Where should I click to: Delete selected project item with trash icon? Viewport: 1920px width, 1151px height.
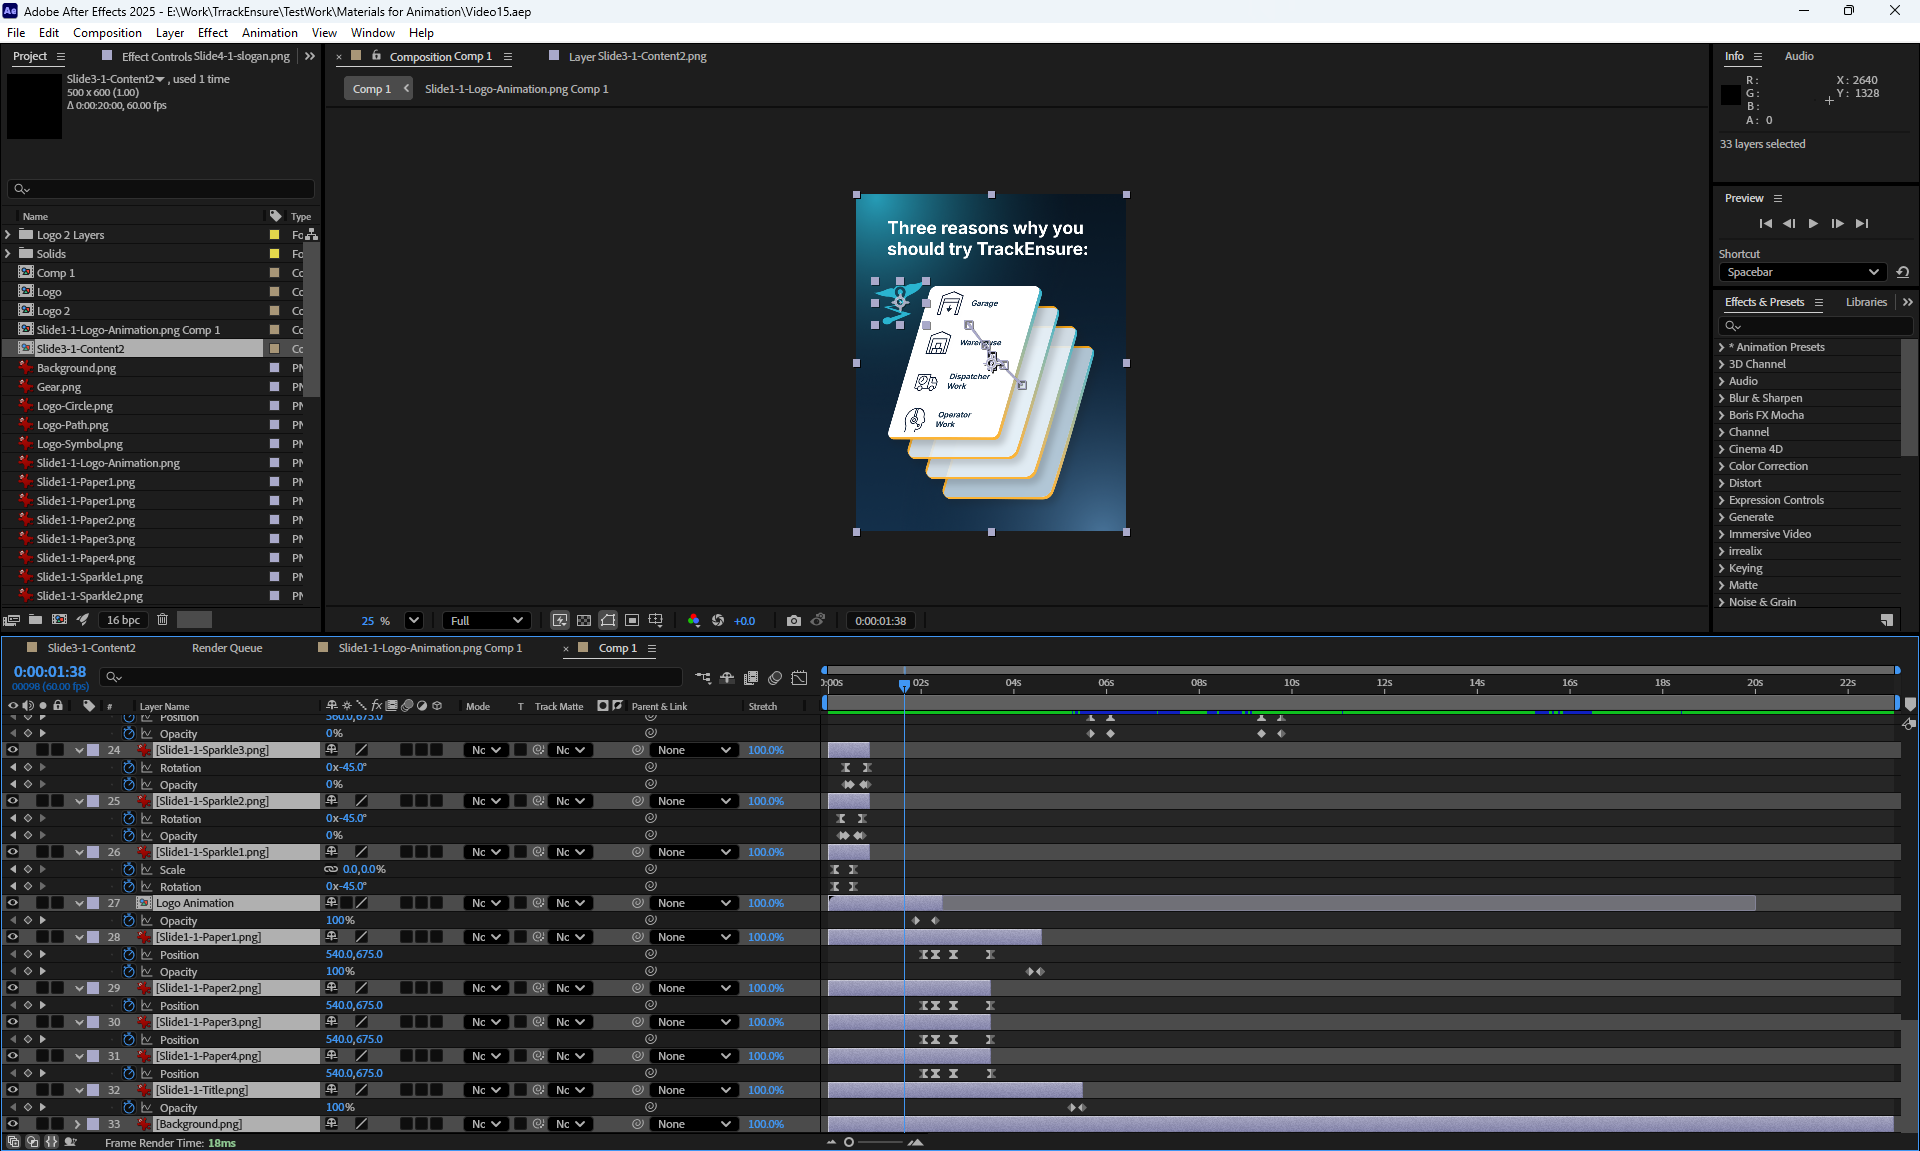point(162,620)
